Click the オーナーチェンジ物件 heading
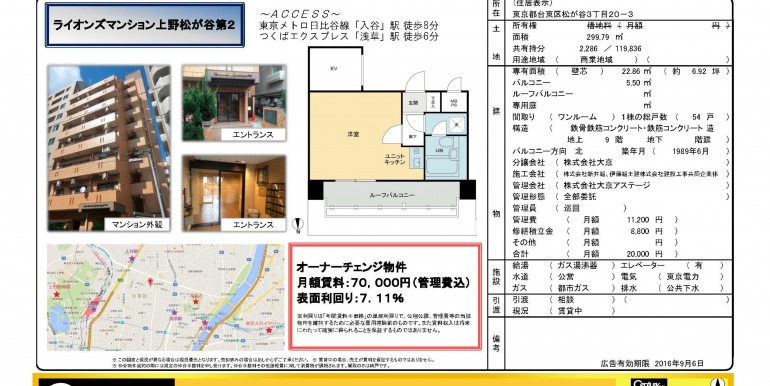770x386 pixels. [352, 268]
